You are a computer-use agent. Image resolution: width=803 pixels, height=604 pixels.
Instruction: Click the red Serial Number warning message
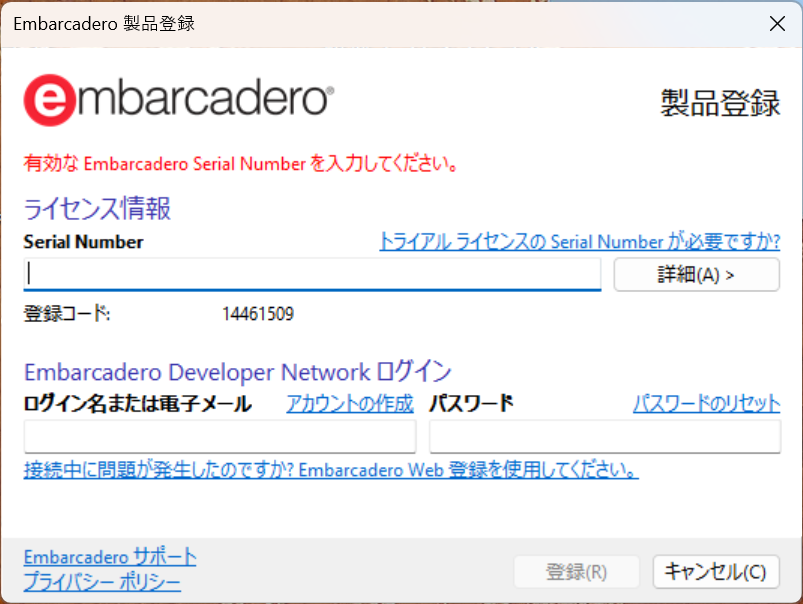pyautogui.click(x=241, y=164)
